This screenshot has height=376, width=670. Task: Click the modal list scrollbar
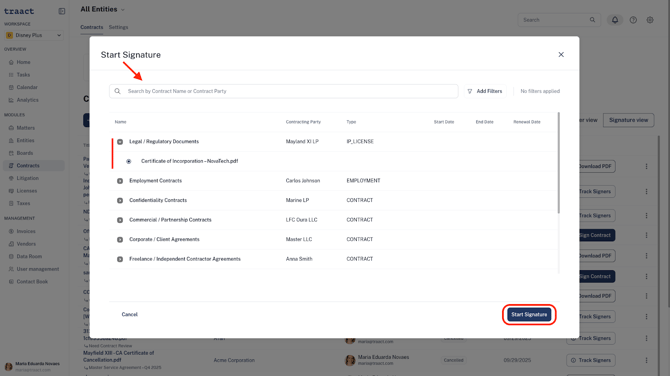tap(558, 162)
